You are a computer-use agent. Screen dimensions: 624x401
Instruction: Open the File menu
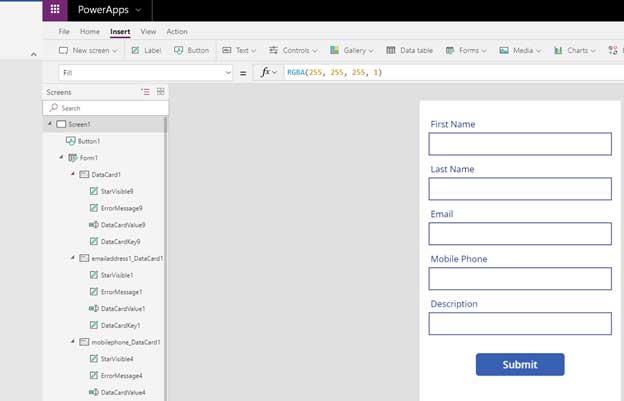coord(64,31)
